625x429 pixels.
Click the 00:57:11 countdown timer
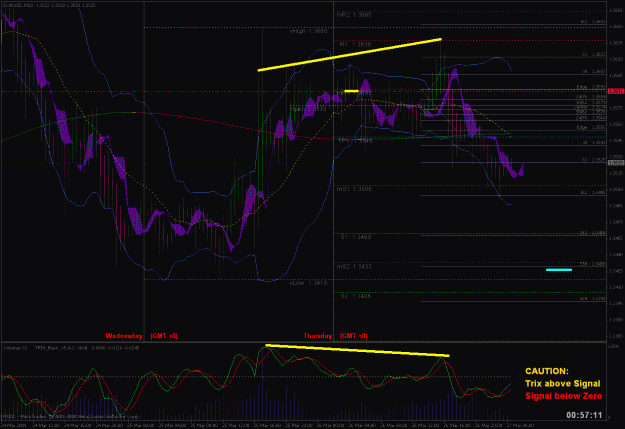click(x=584, y=415)
